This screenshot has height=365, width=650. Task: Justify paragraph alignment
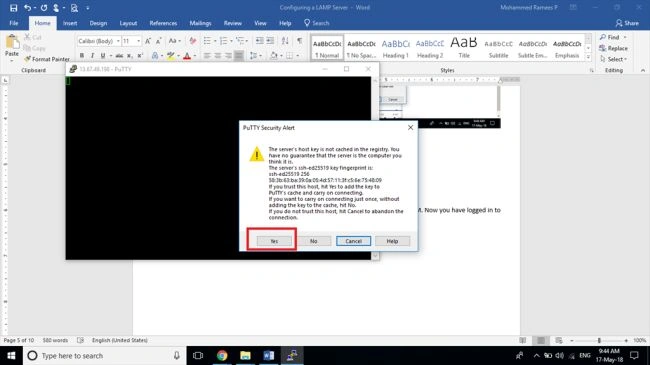click(x=239, y=56)
